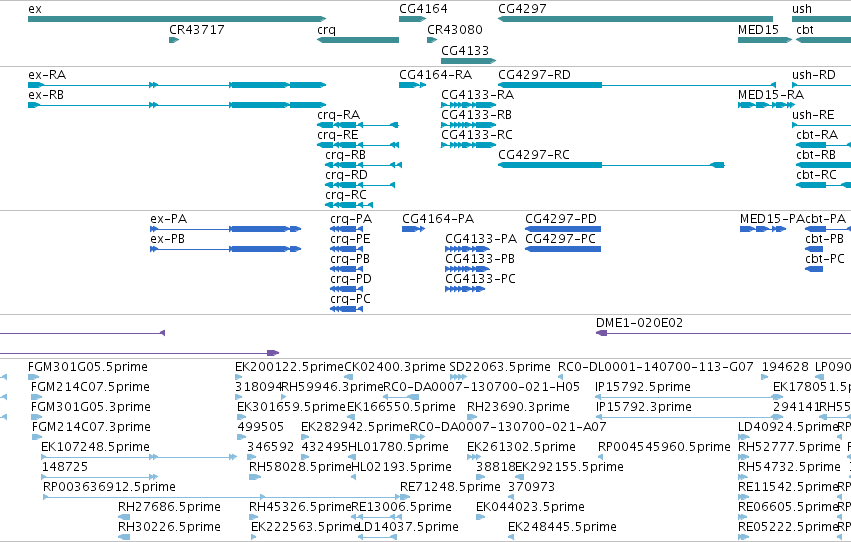Select EST IP15792.5prime

point(689,397)
